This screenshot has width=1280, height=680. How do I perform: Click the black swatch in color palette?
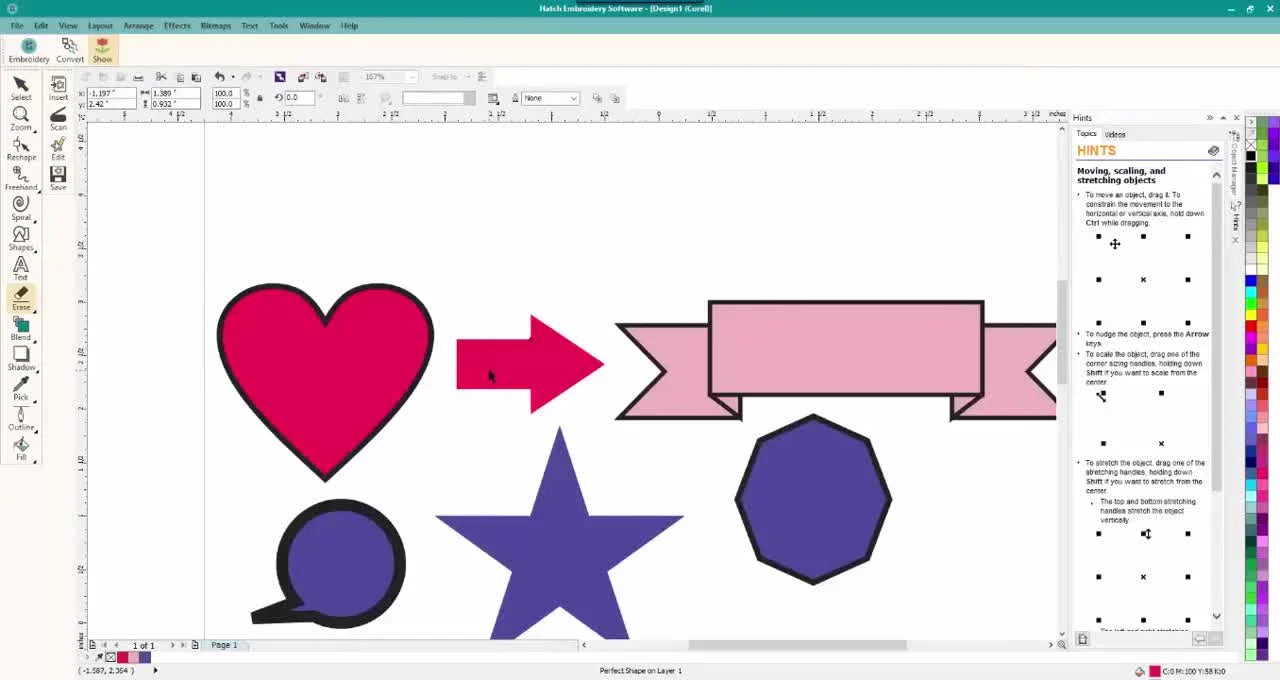click(1251, 155)
